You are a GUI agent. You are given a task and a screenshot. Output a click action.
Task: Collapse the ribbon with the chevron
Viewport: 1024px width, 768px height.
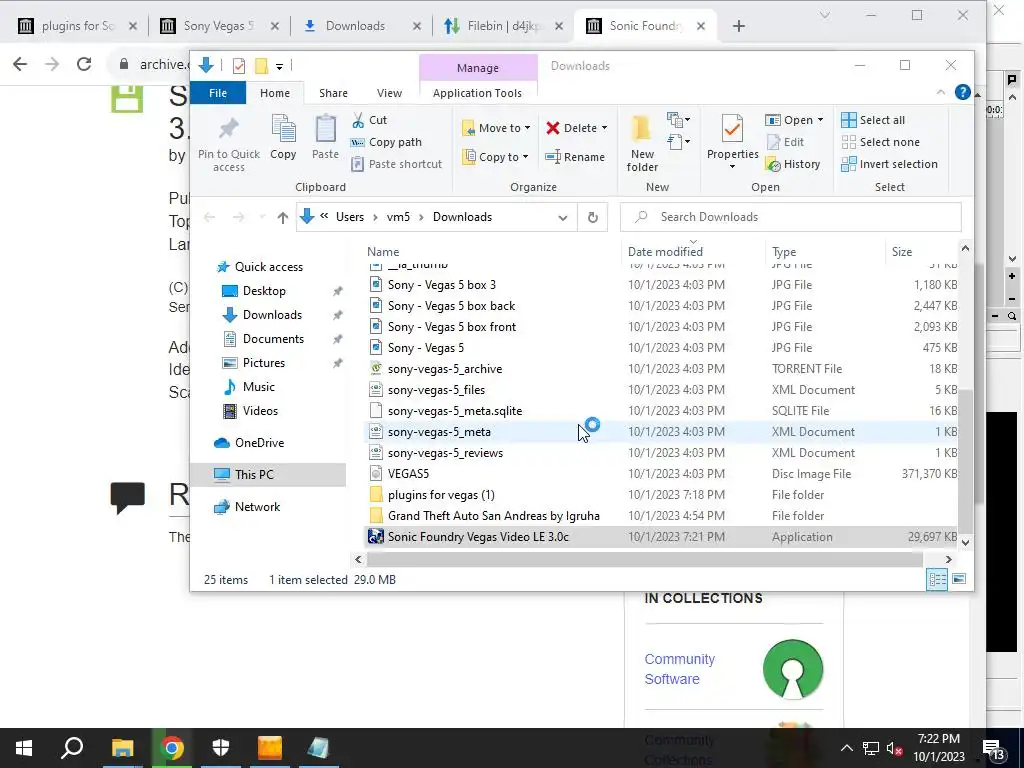(941, 92)
